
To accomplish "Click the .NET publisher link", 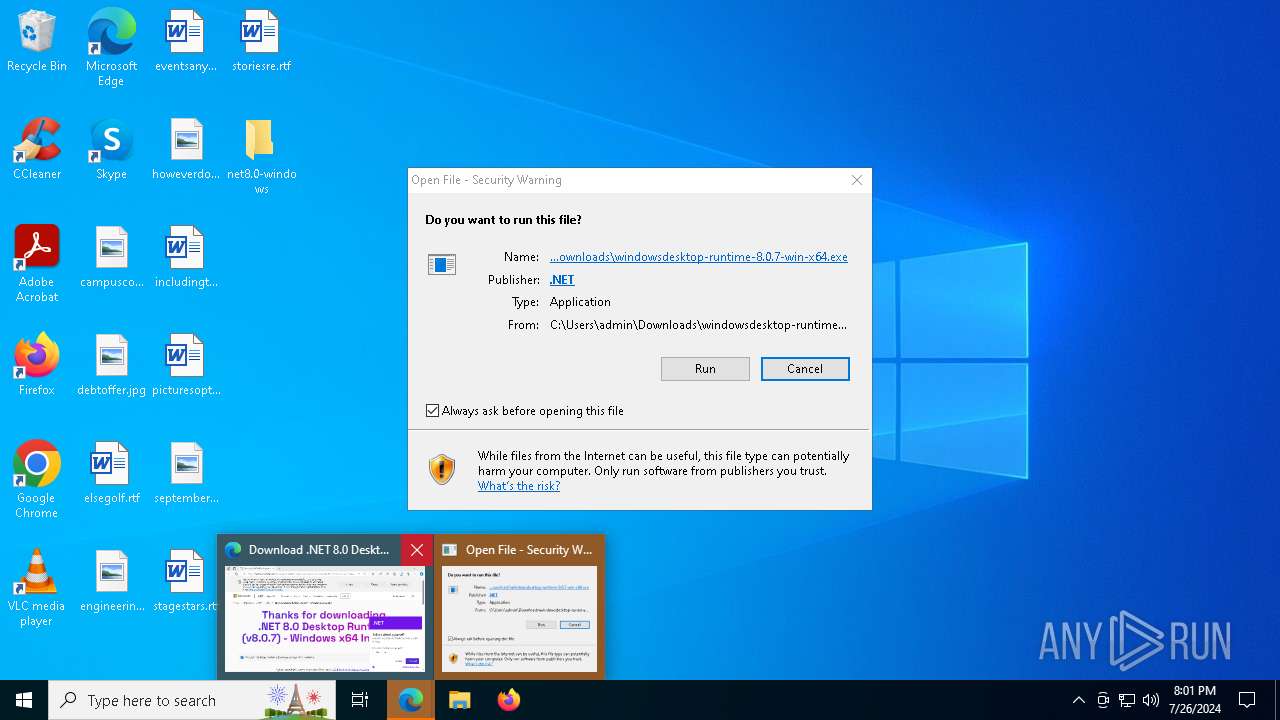I will tap(562, 280).
